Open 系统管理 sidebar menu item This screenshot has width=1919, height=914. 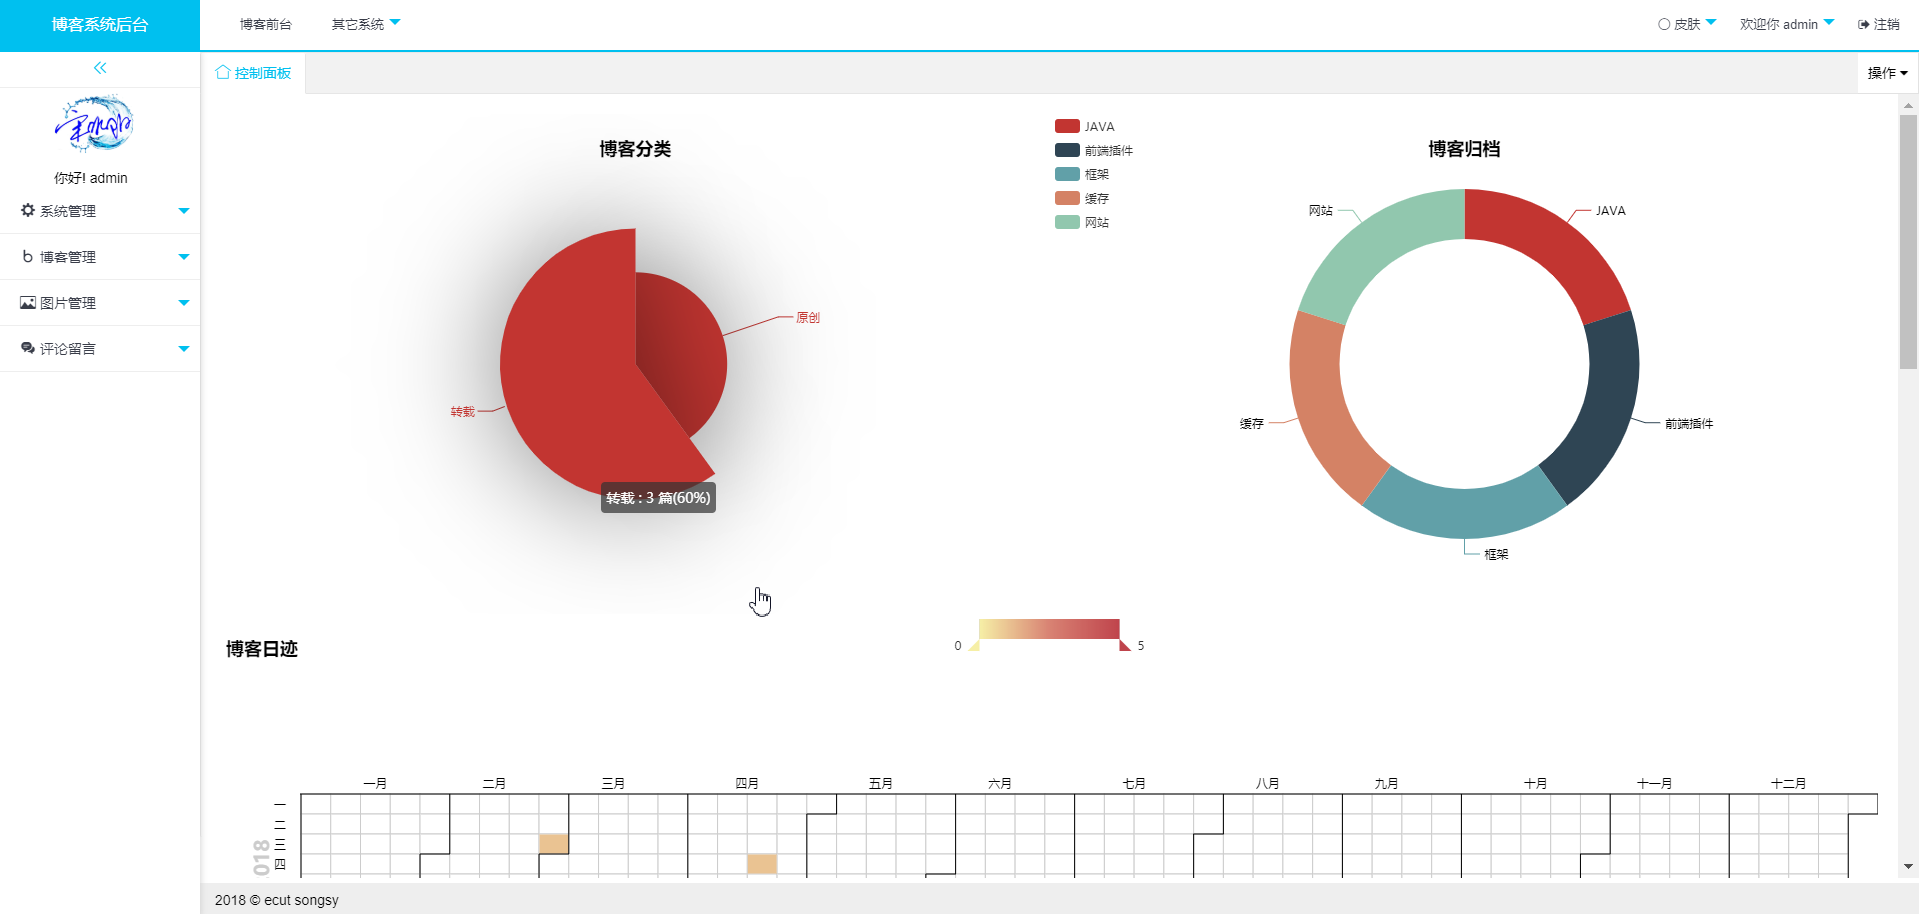point(100,210)
